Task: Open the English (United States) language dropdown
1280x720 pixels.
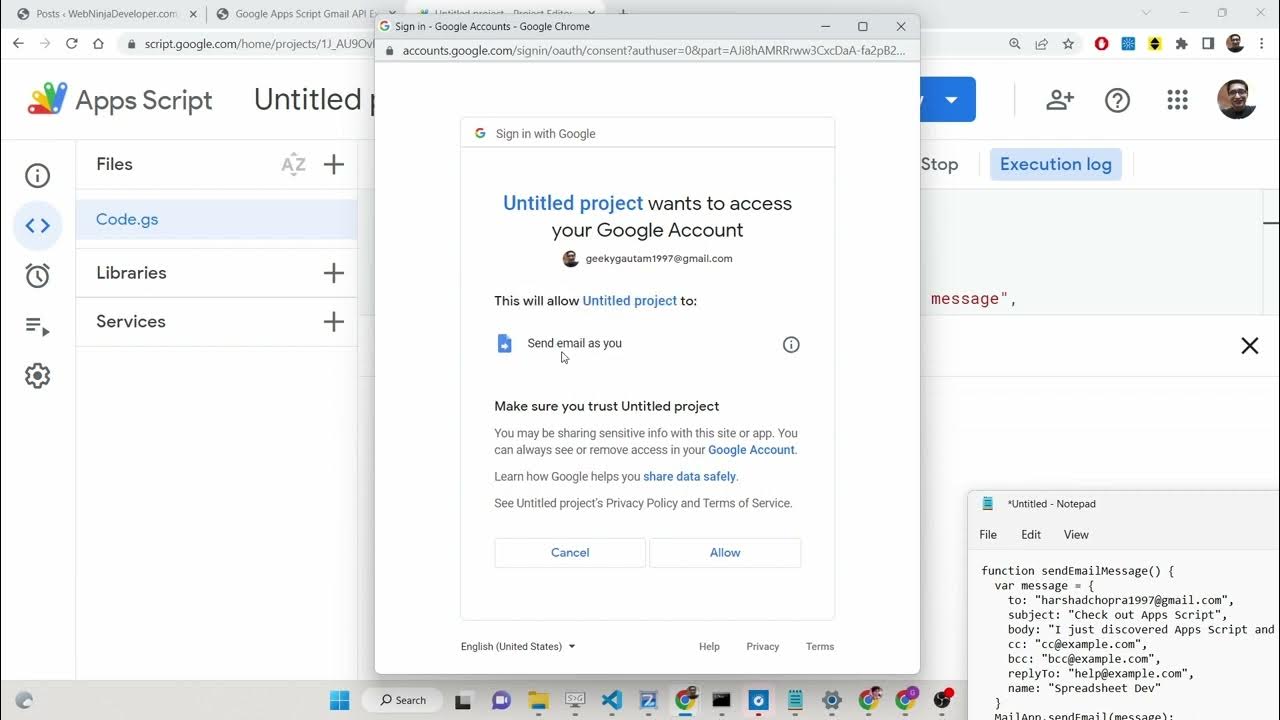Action: click(518, 647)
